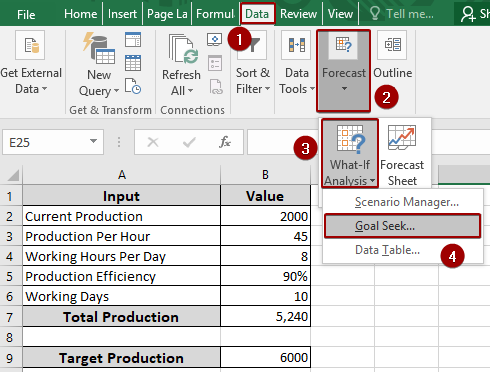490x372 pixels.
Task: Click the cell containing 5,240
Action: pos(265,316)
